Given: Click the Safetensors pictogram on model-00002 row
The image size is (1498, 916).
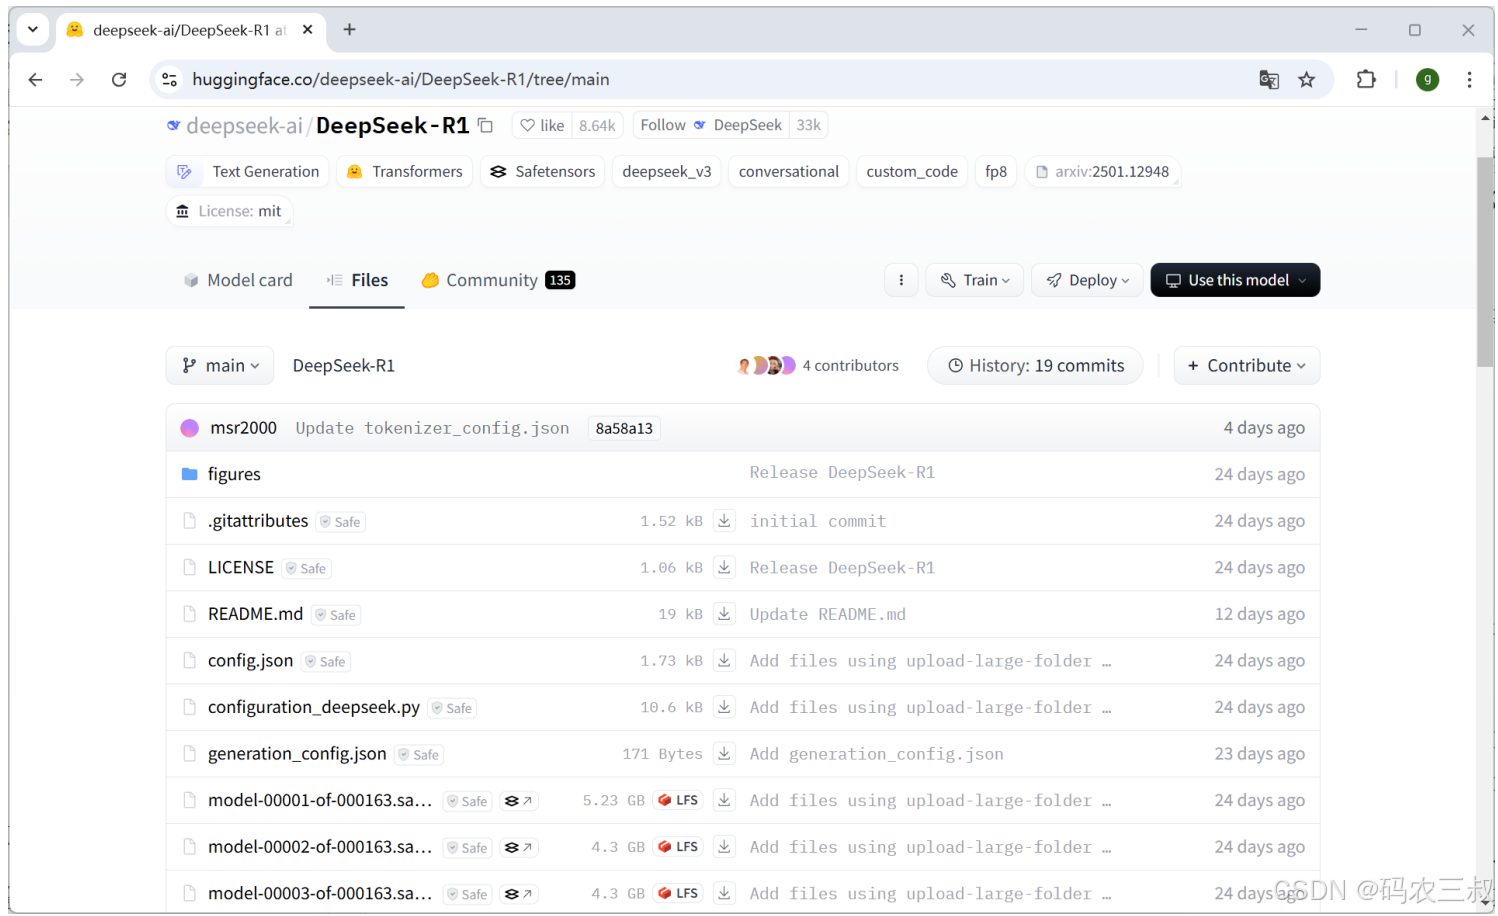Looking at the screenshot, I should 519,847.
